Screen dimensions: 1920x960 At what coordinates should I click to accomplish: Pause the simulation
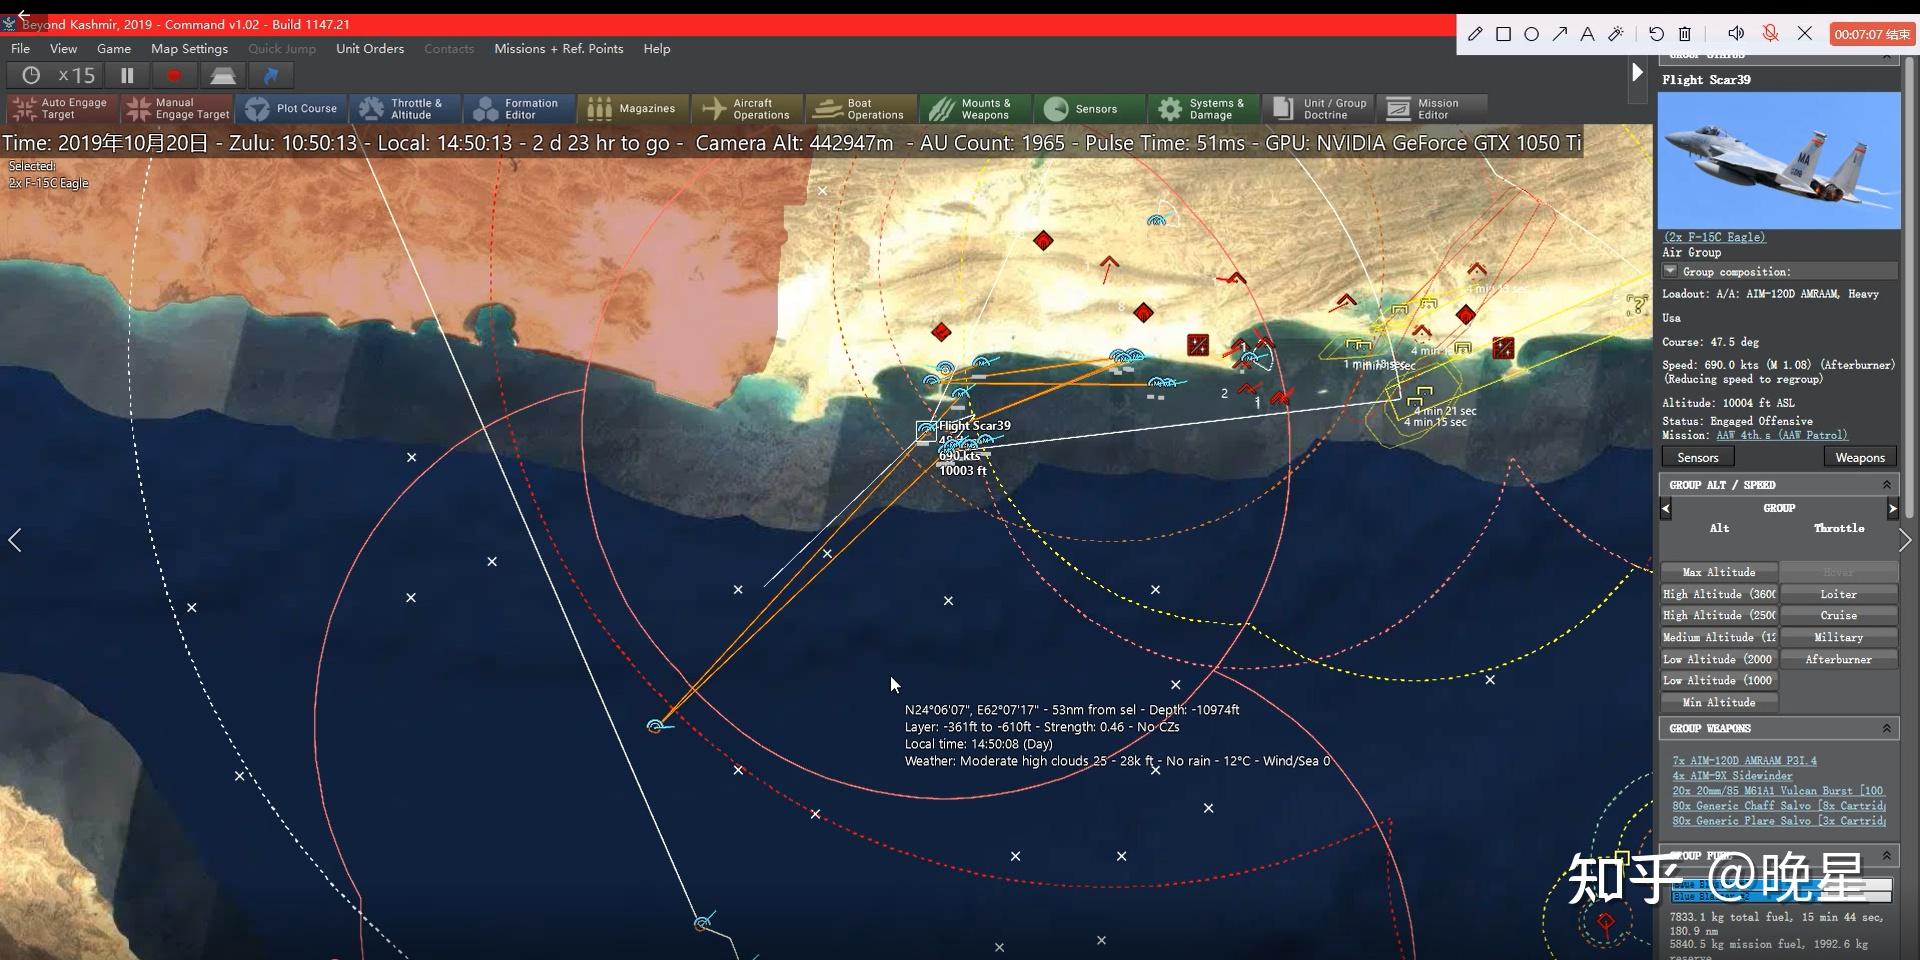(x=127, y=75)
